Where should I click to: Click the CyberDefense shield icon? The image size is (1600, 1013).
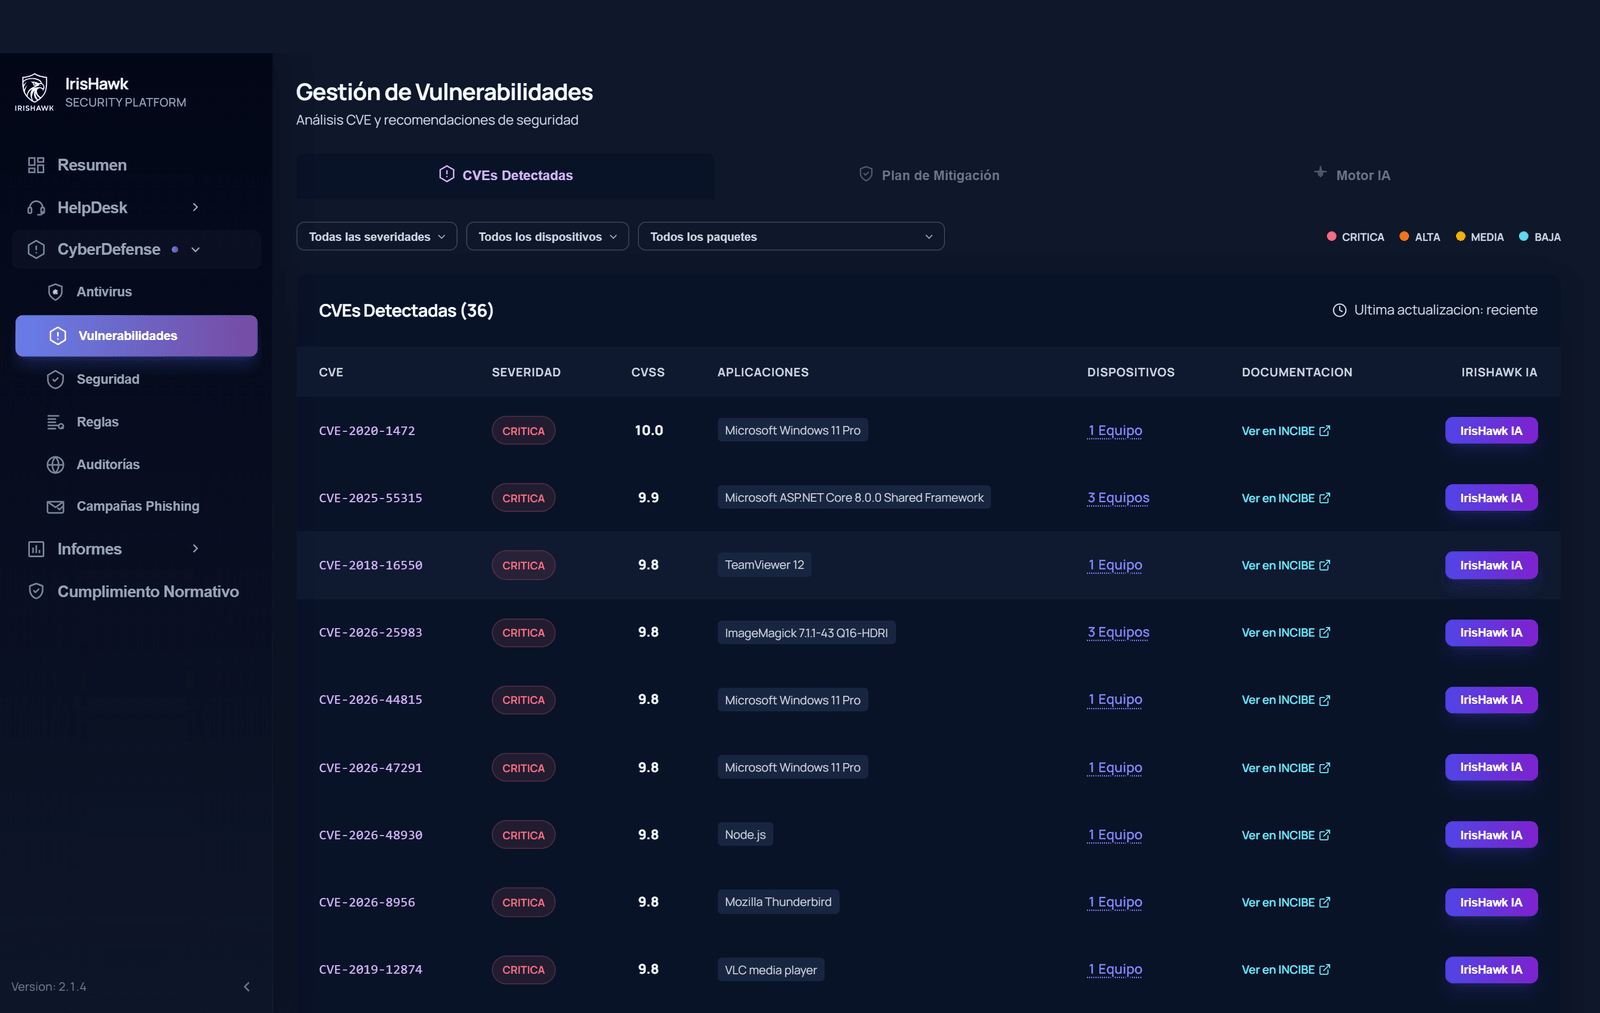(36, 250)
